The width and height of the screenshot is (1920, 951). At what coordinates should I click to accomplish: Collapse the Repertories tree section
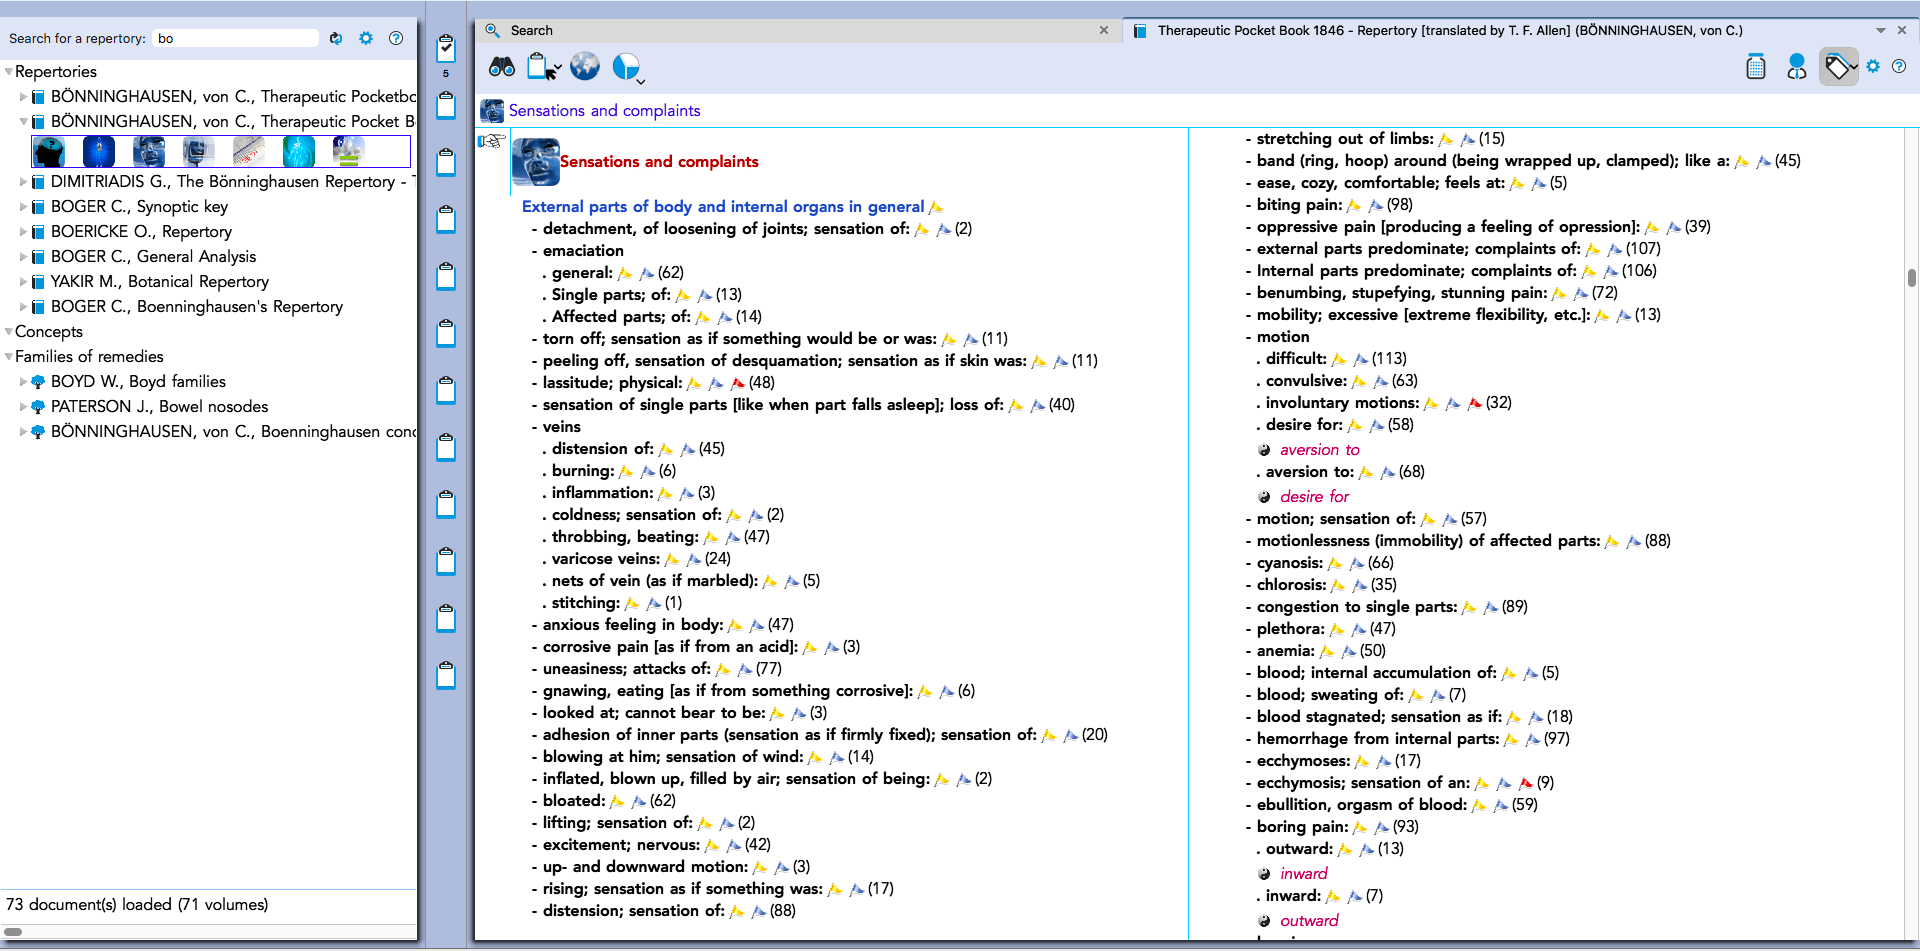coord(9,72)
